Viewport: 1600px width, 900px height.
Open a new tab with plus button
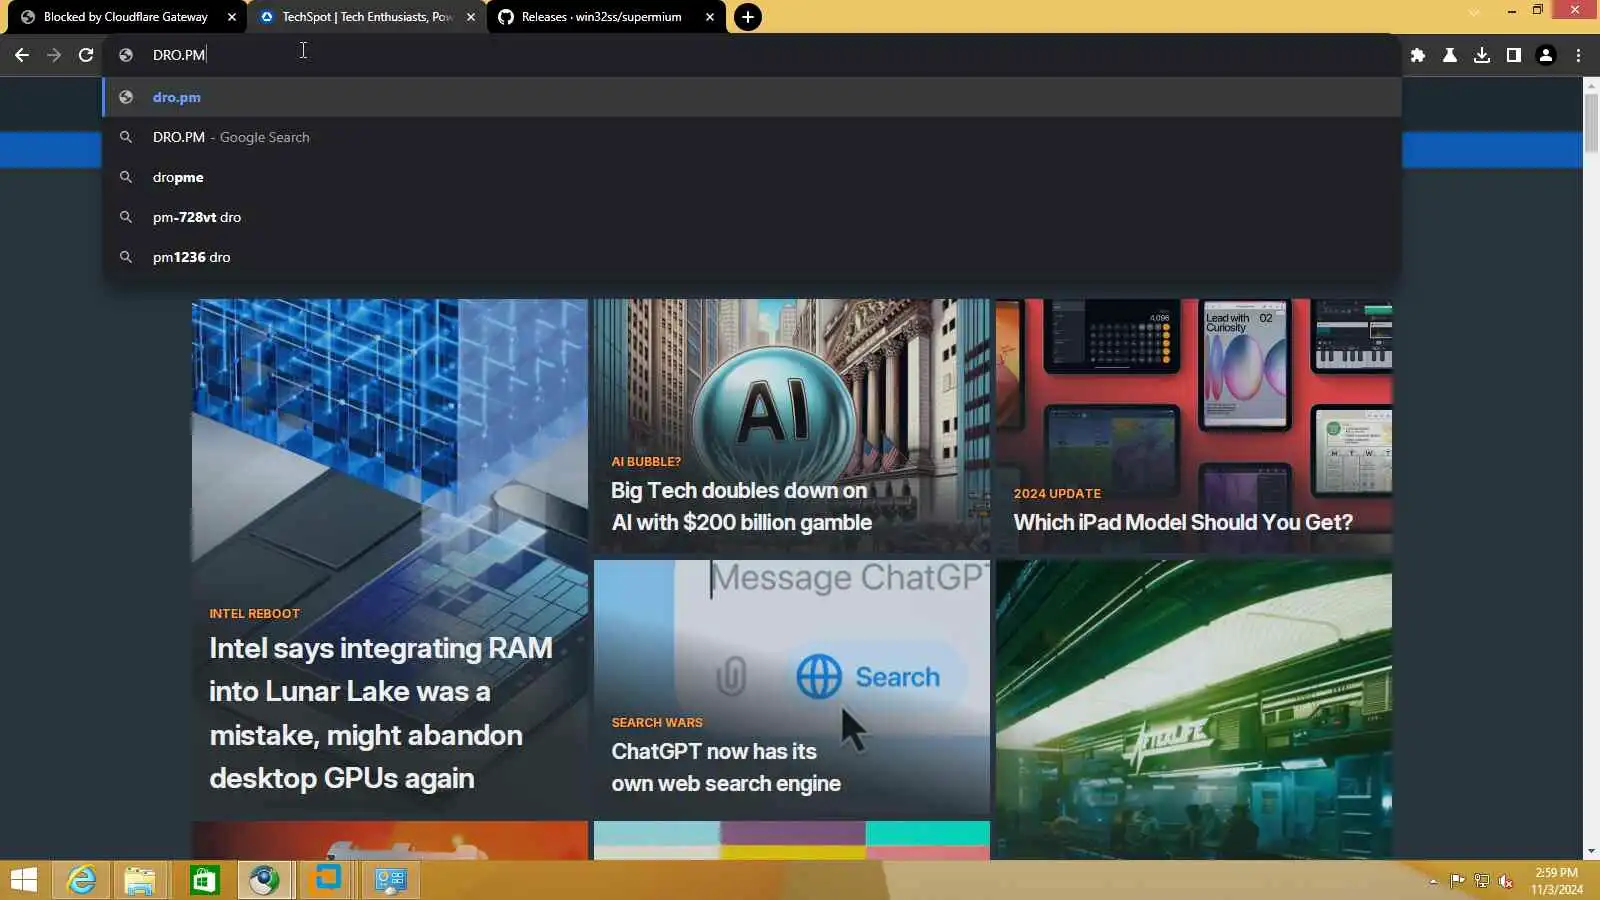coord(747,17)
